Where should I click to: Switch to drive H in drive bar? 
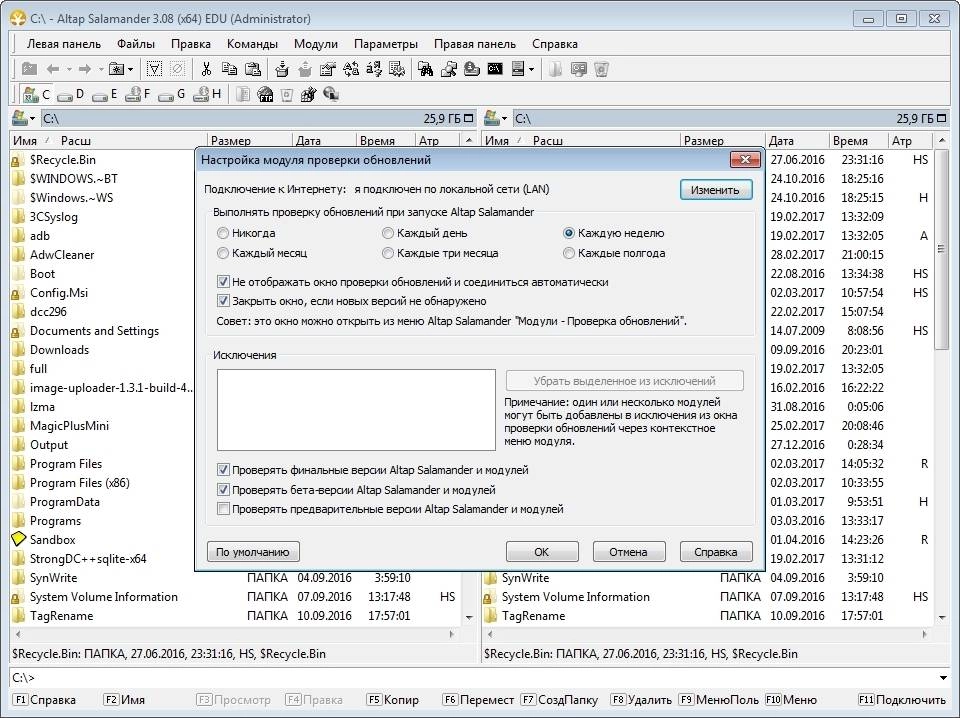pos(206,94)
